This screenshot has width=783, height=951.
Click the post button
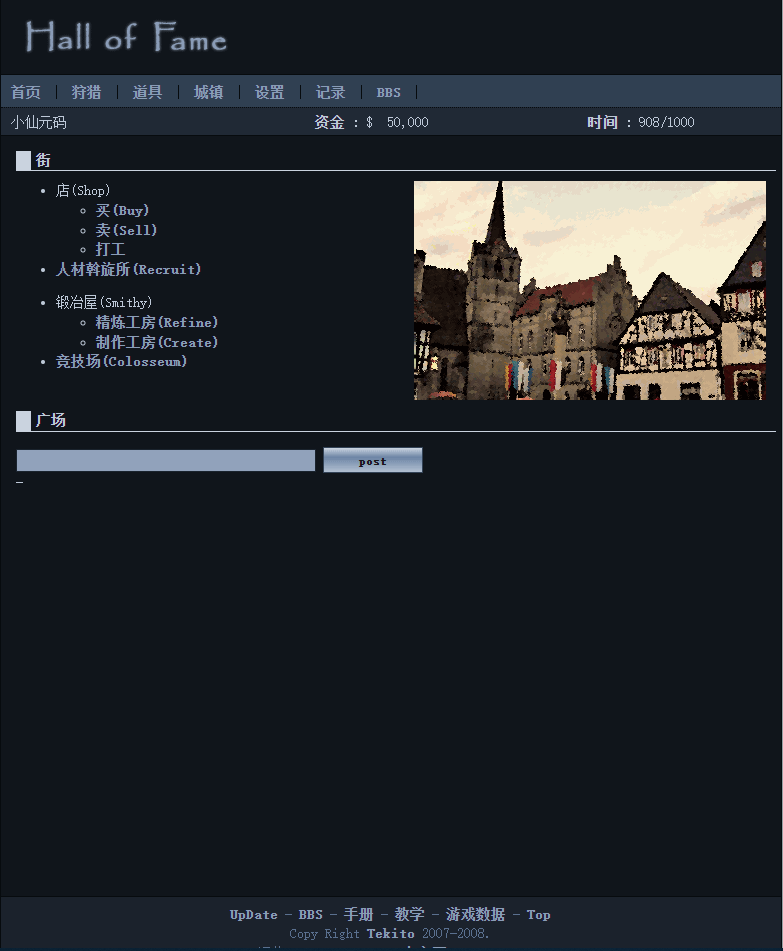pos(372,460)
